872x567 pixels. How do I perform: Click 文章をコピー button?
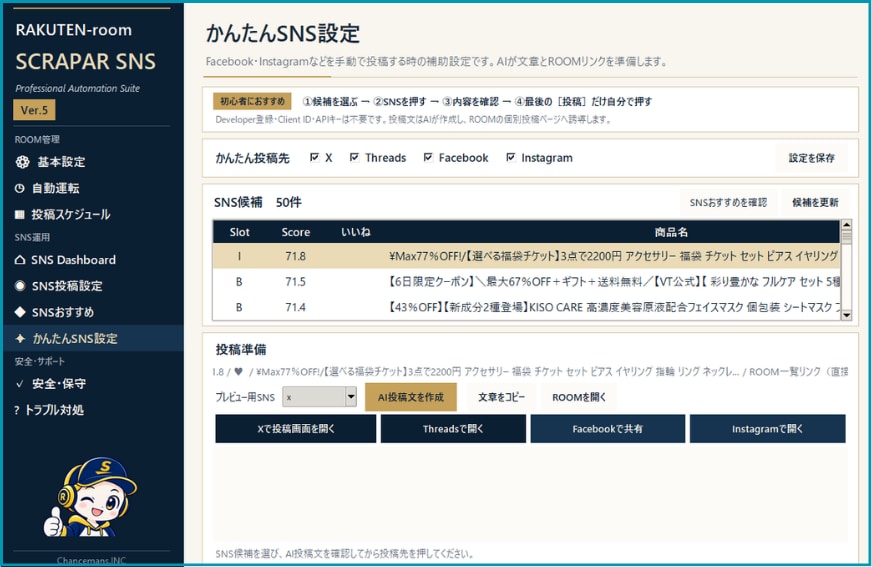click(501, 397)
